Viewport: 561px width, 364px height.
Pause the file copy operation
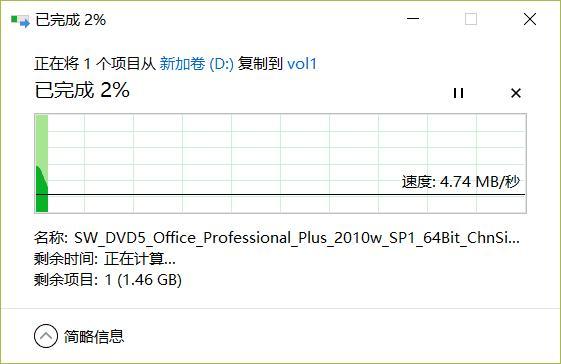point(458,93)
